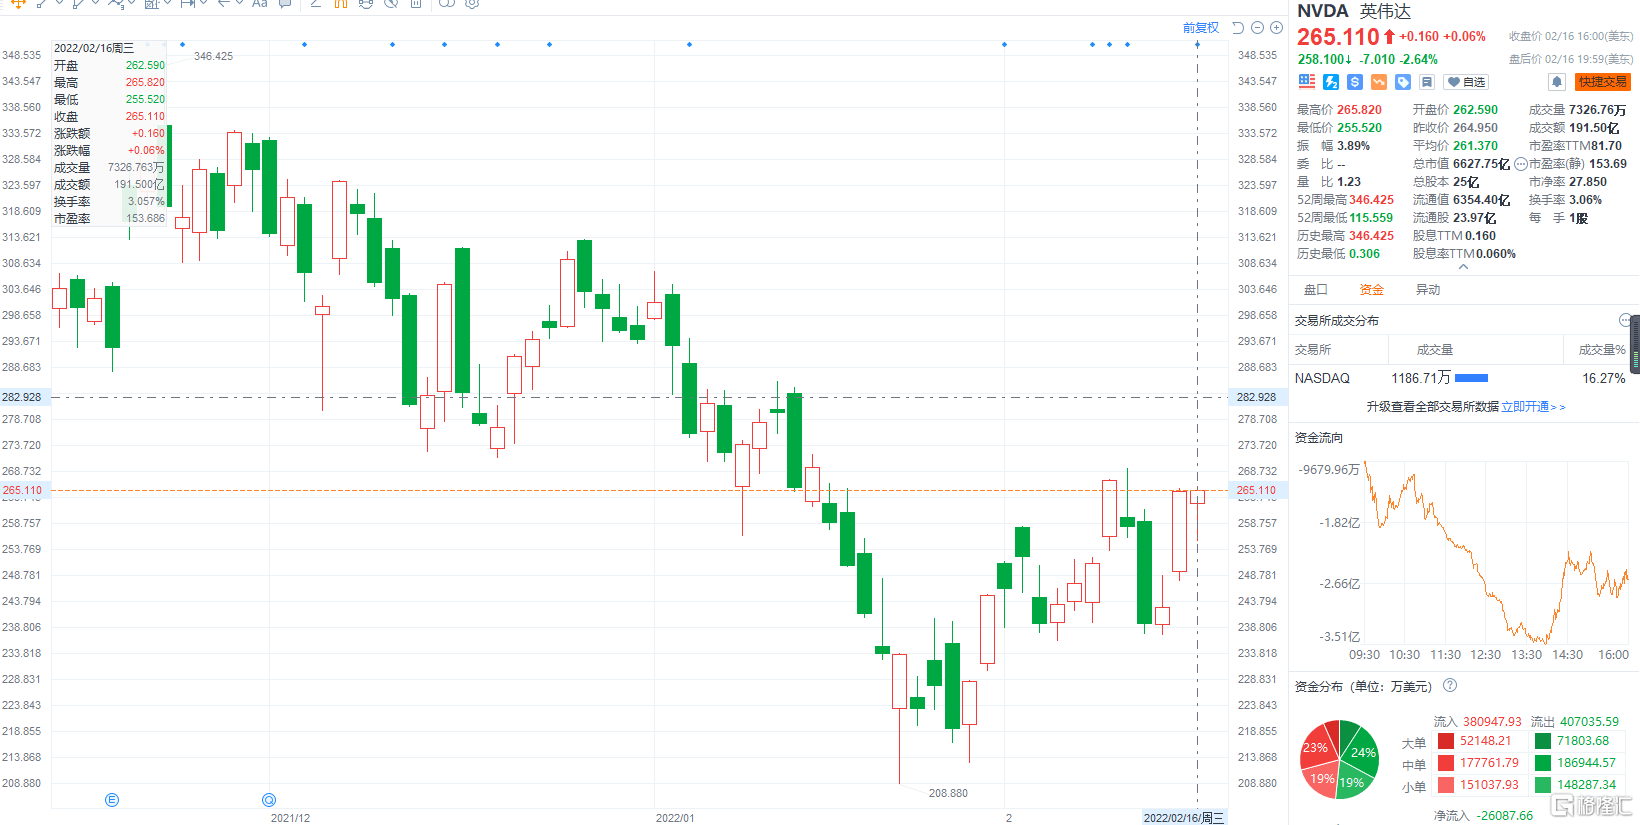Reset the chart view with the undo arrow

[1238, 28]
